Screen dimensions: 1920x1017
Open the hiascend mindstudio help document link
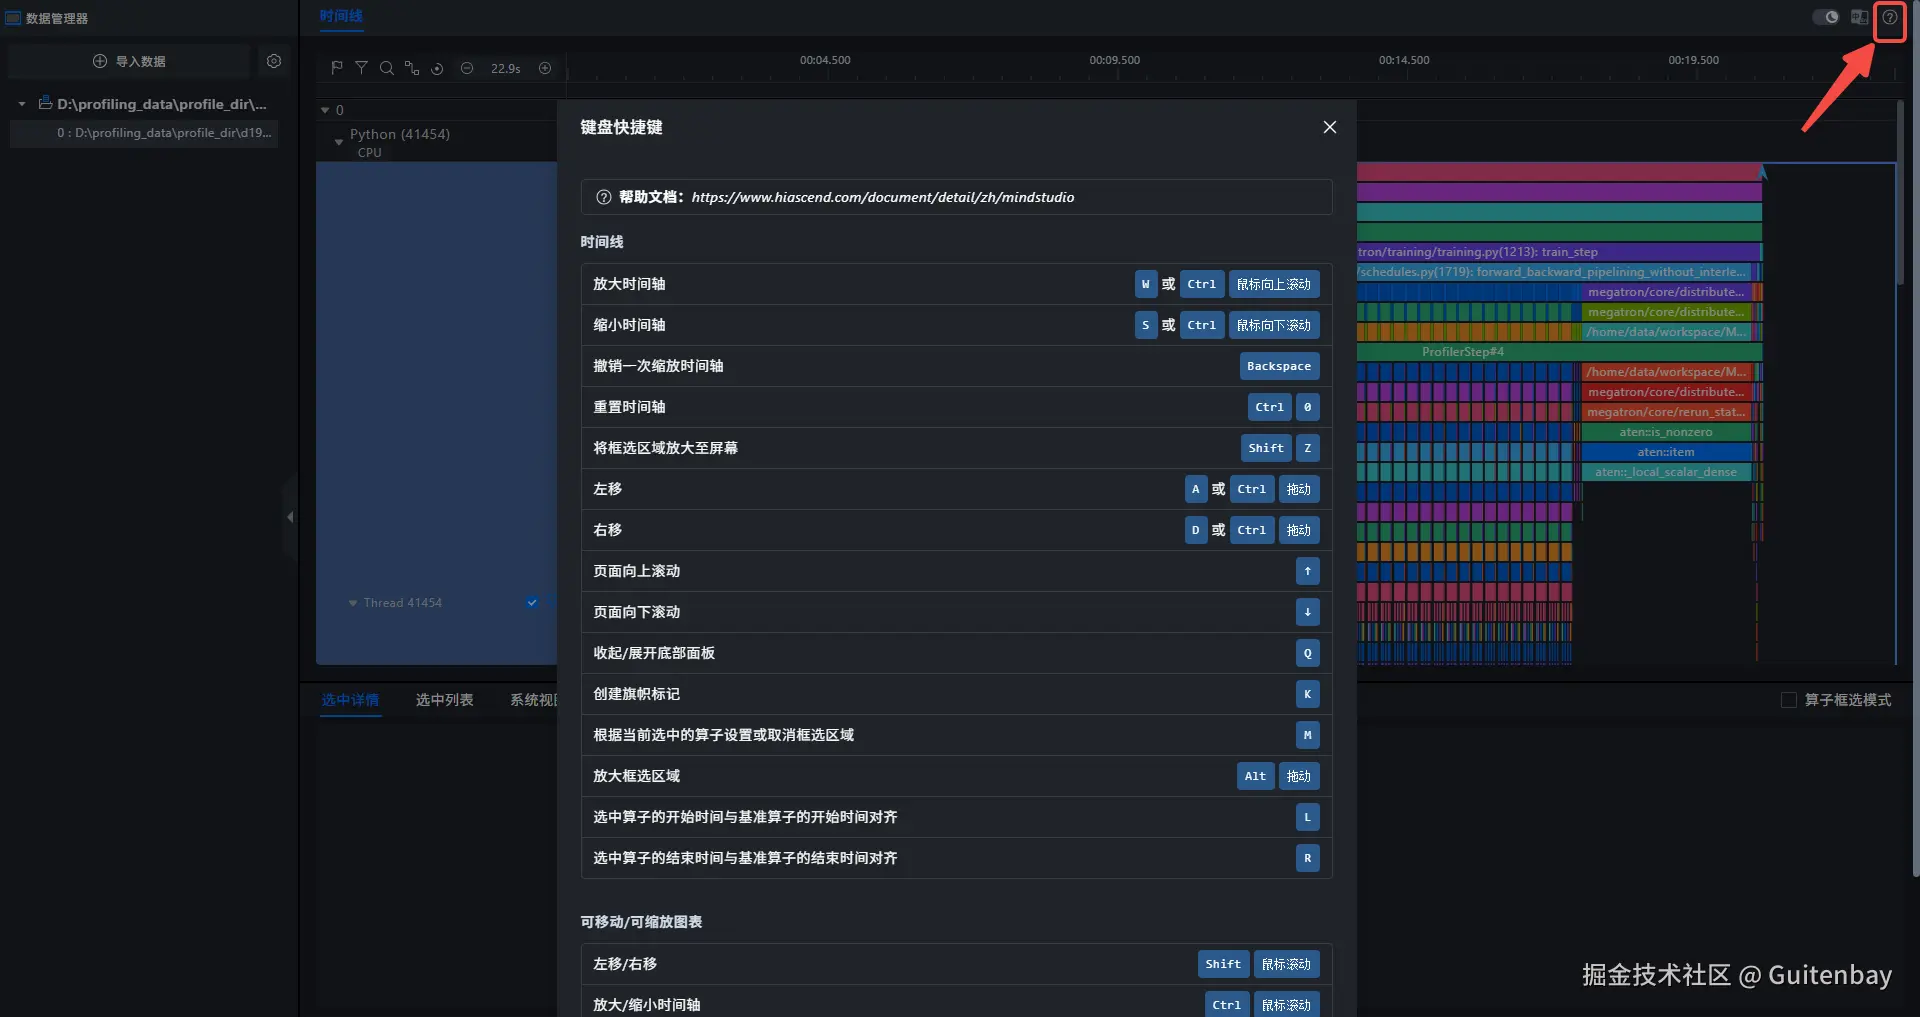pos(883,198)
